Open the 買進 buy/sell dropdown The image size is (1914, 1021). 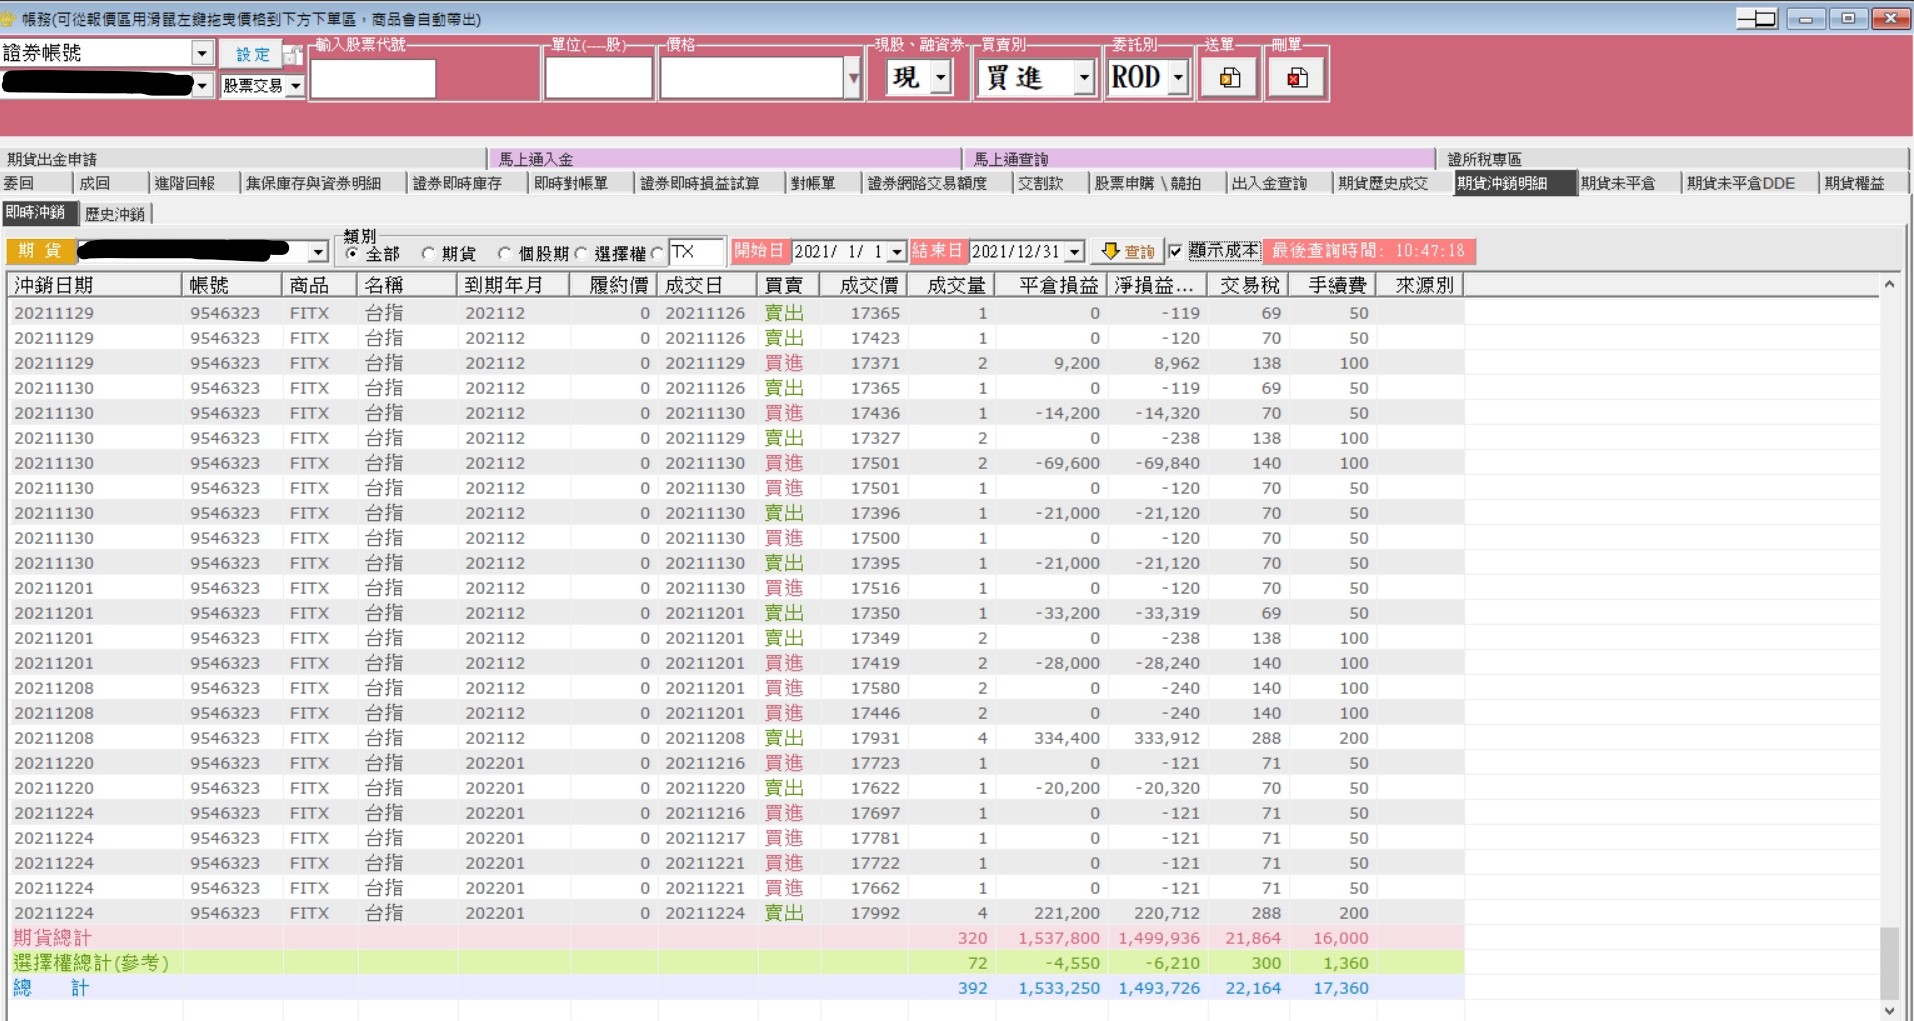point(1083,78)
